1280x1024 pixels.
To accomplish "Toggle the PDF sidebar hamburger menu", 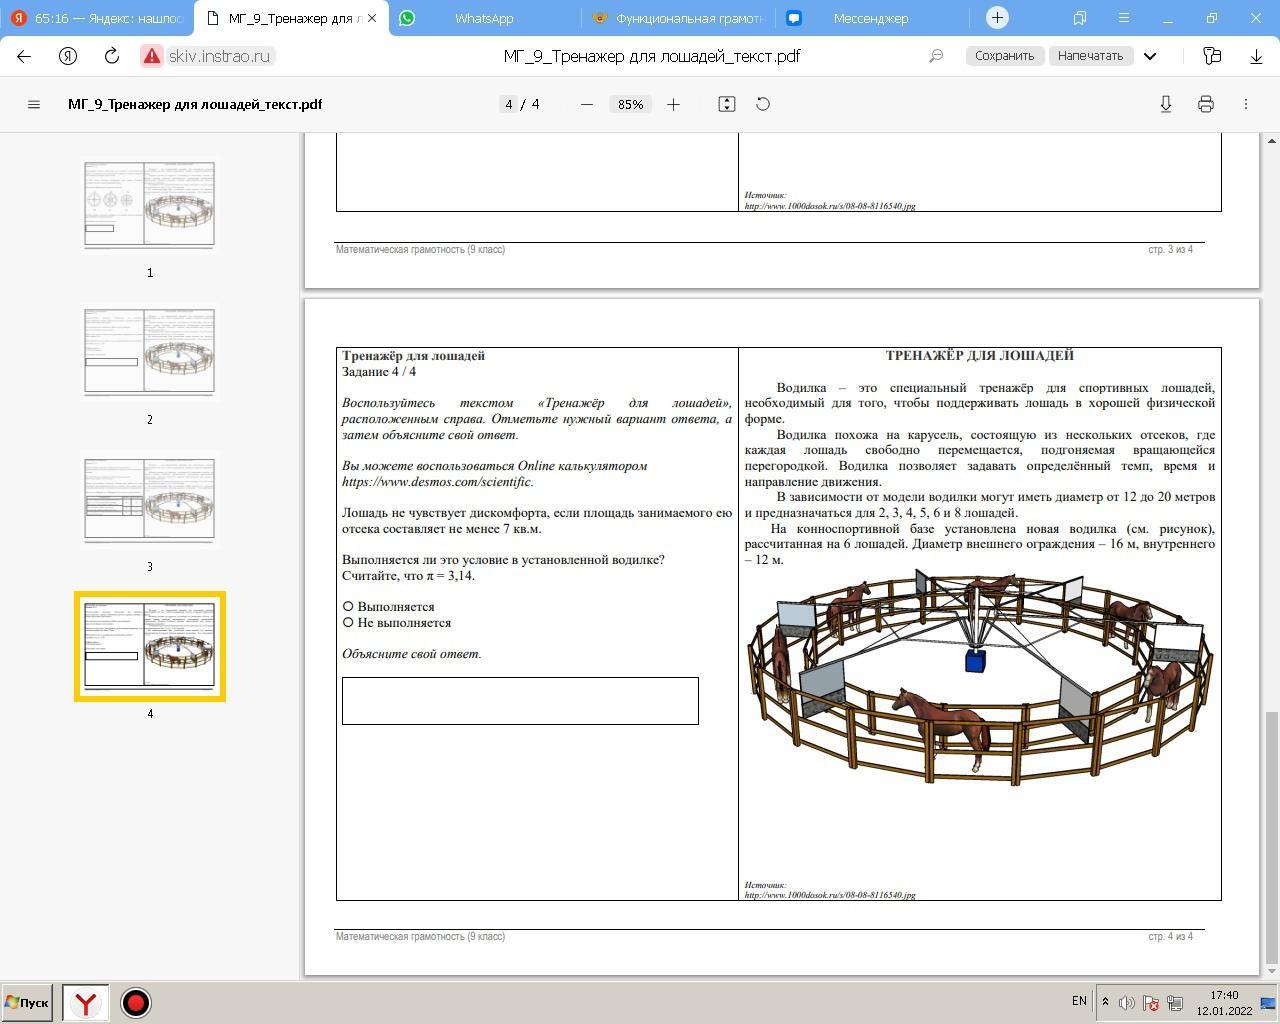I will tap(34, 104).
